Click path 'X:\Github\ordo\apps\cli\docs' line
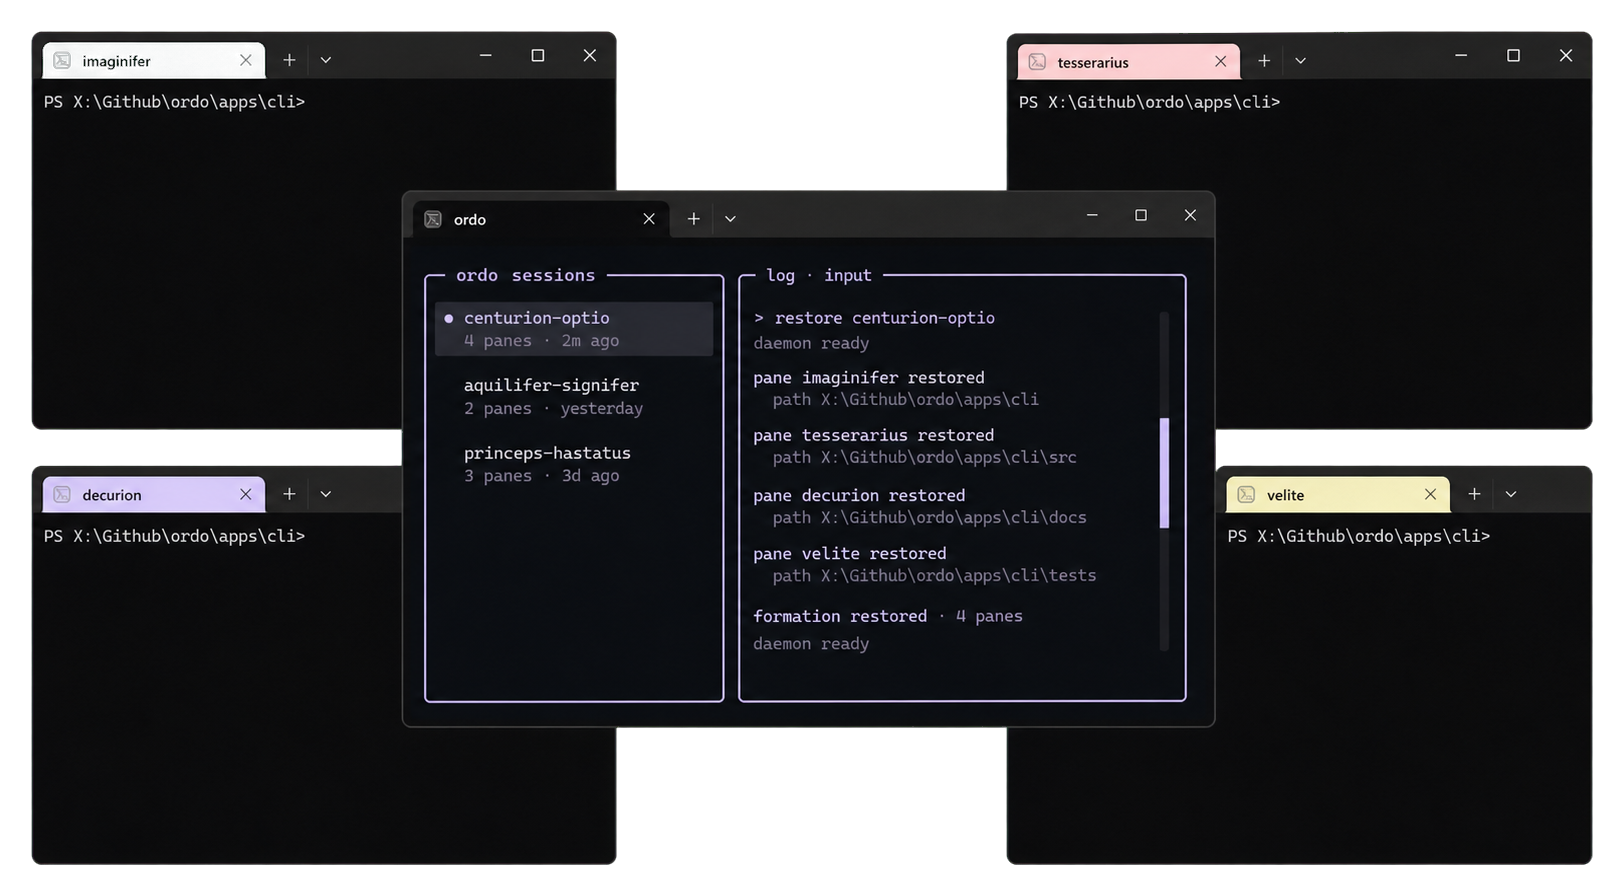The image size is (1624, 896). point(930,518)
